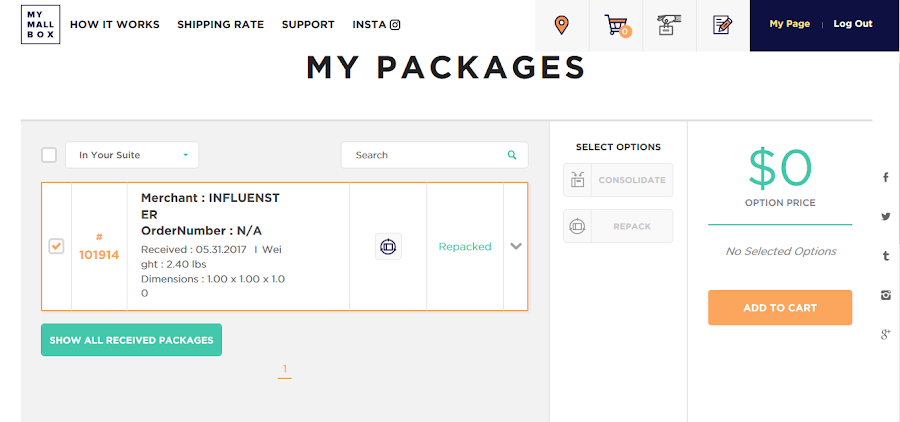This screenshot has width=900, height=422.
Task: Open the Google Plus share icon
Action: point(886,334)
